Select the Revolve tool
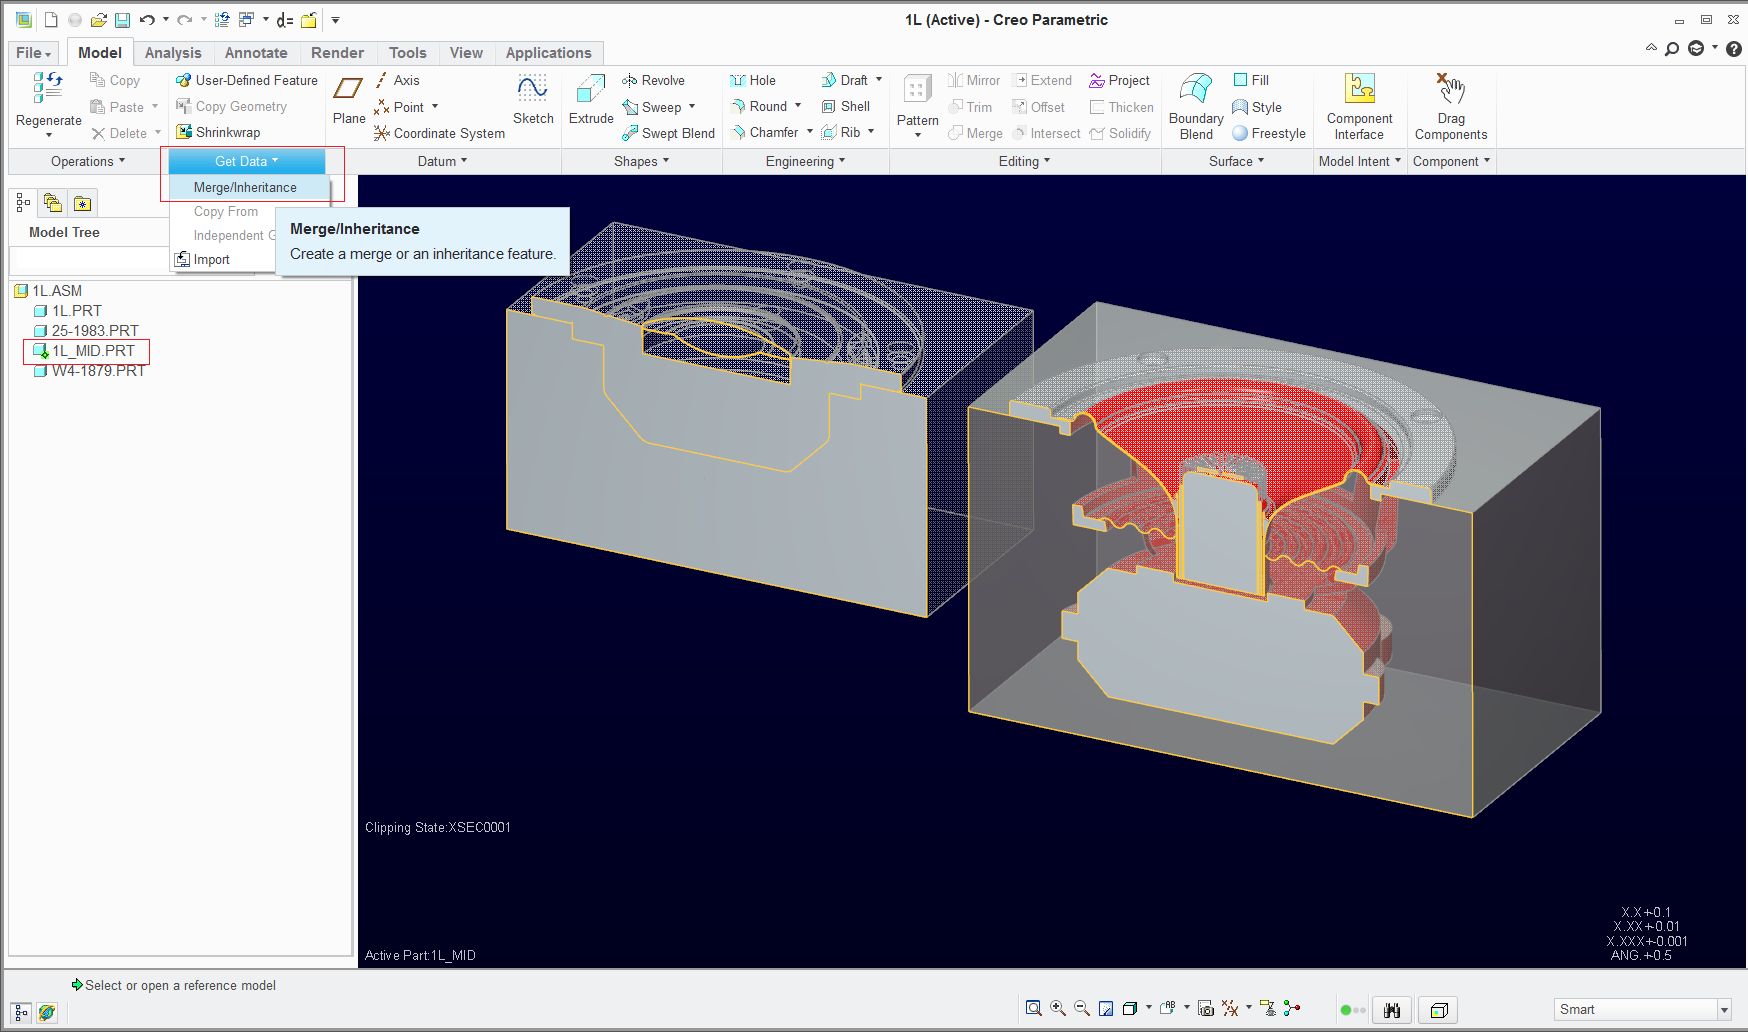1748x1032 pixels. pyautogui.click(x=653, y=80)
